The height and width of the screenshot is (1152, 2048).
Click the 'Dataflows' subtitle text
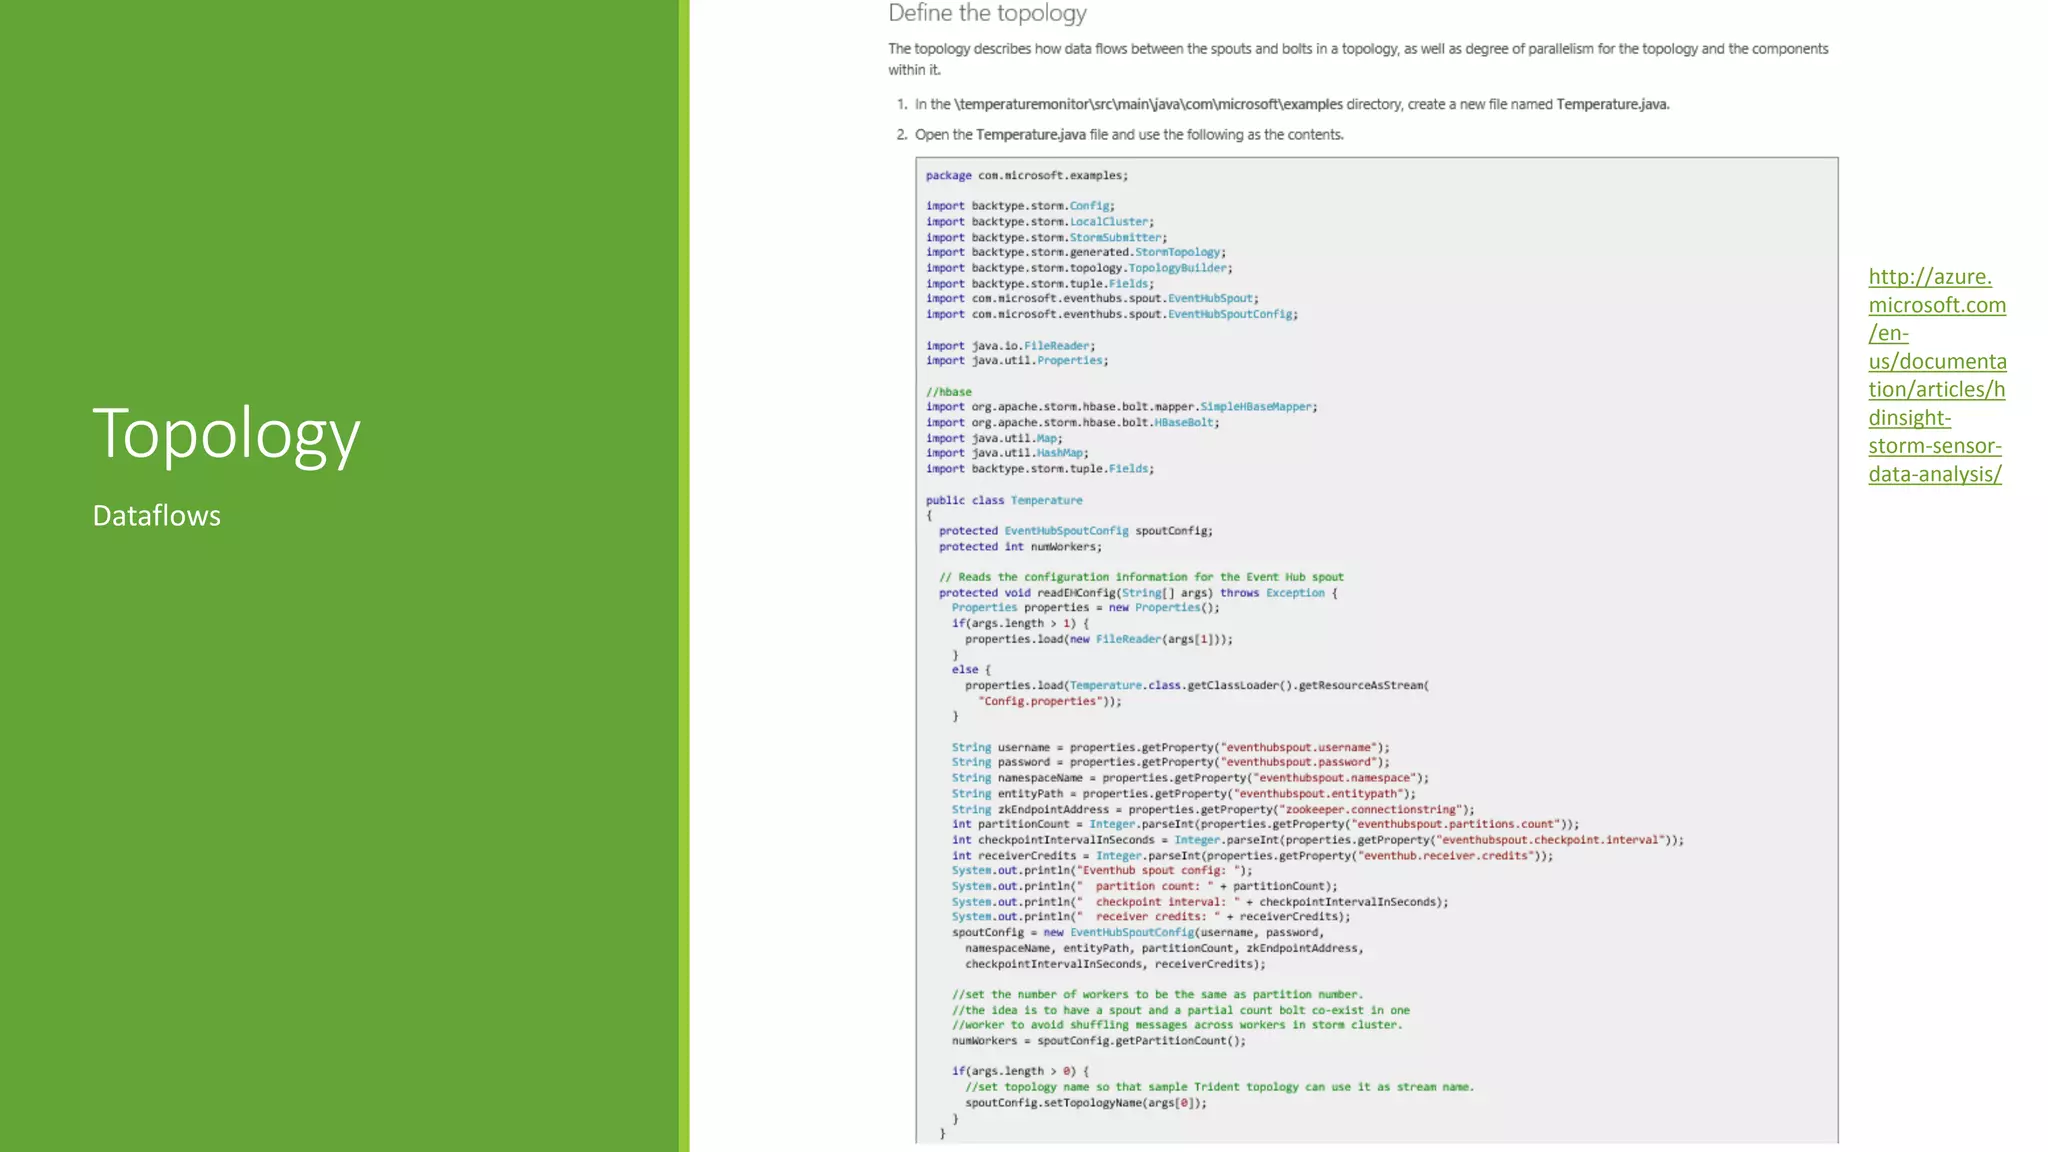[157, 515]
